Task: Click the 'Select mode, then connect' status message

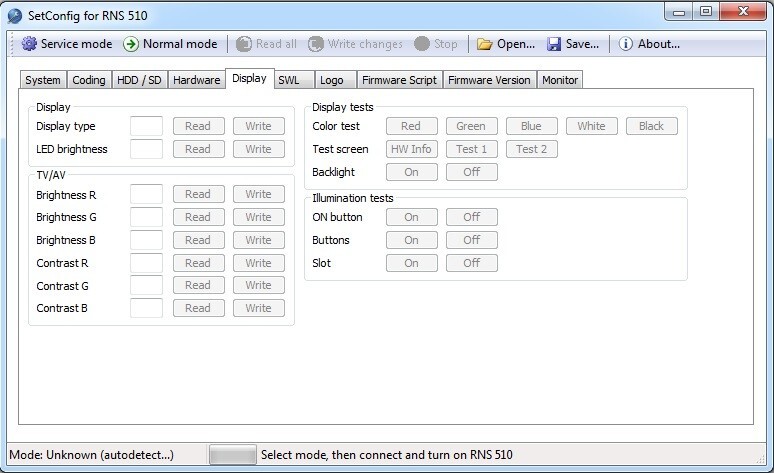Action: [387, 455]
